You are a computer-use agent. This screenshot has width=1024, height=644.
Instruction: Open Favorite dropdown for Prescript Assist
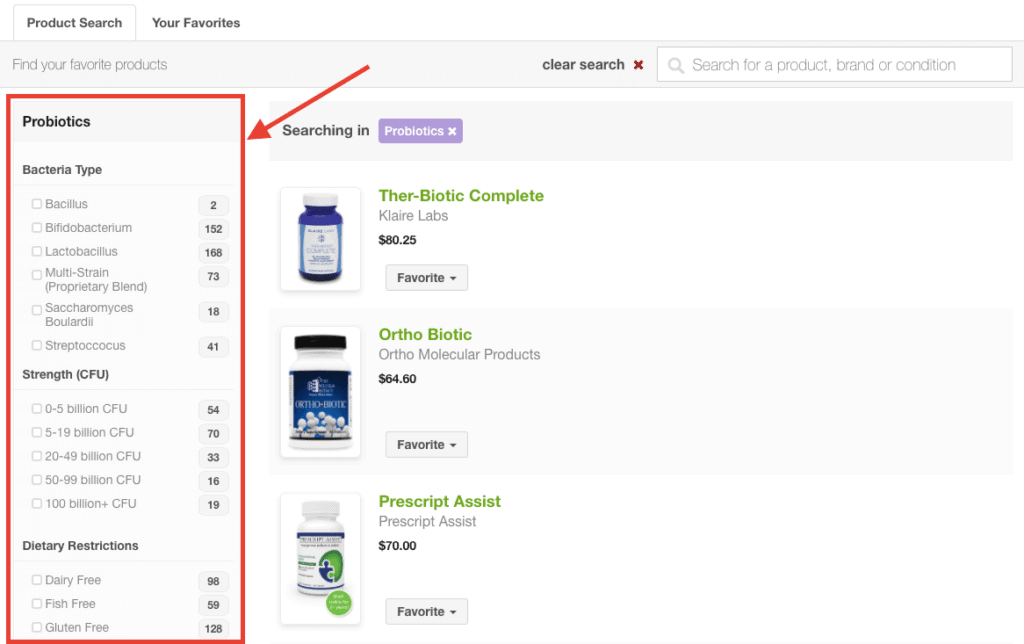tap(426, 611)
